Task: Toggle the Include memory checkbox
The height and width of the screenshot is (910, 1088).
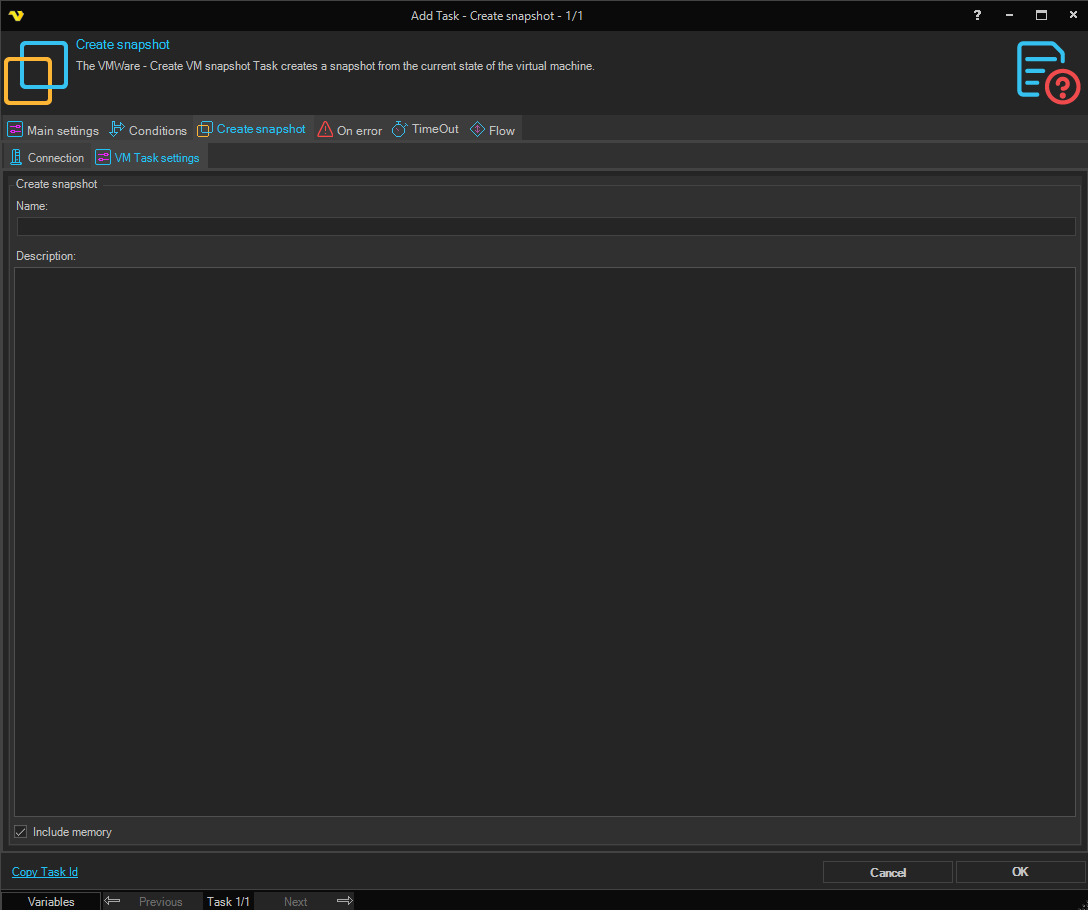Action: point(20,832)
